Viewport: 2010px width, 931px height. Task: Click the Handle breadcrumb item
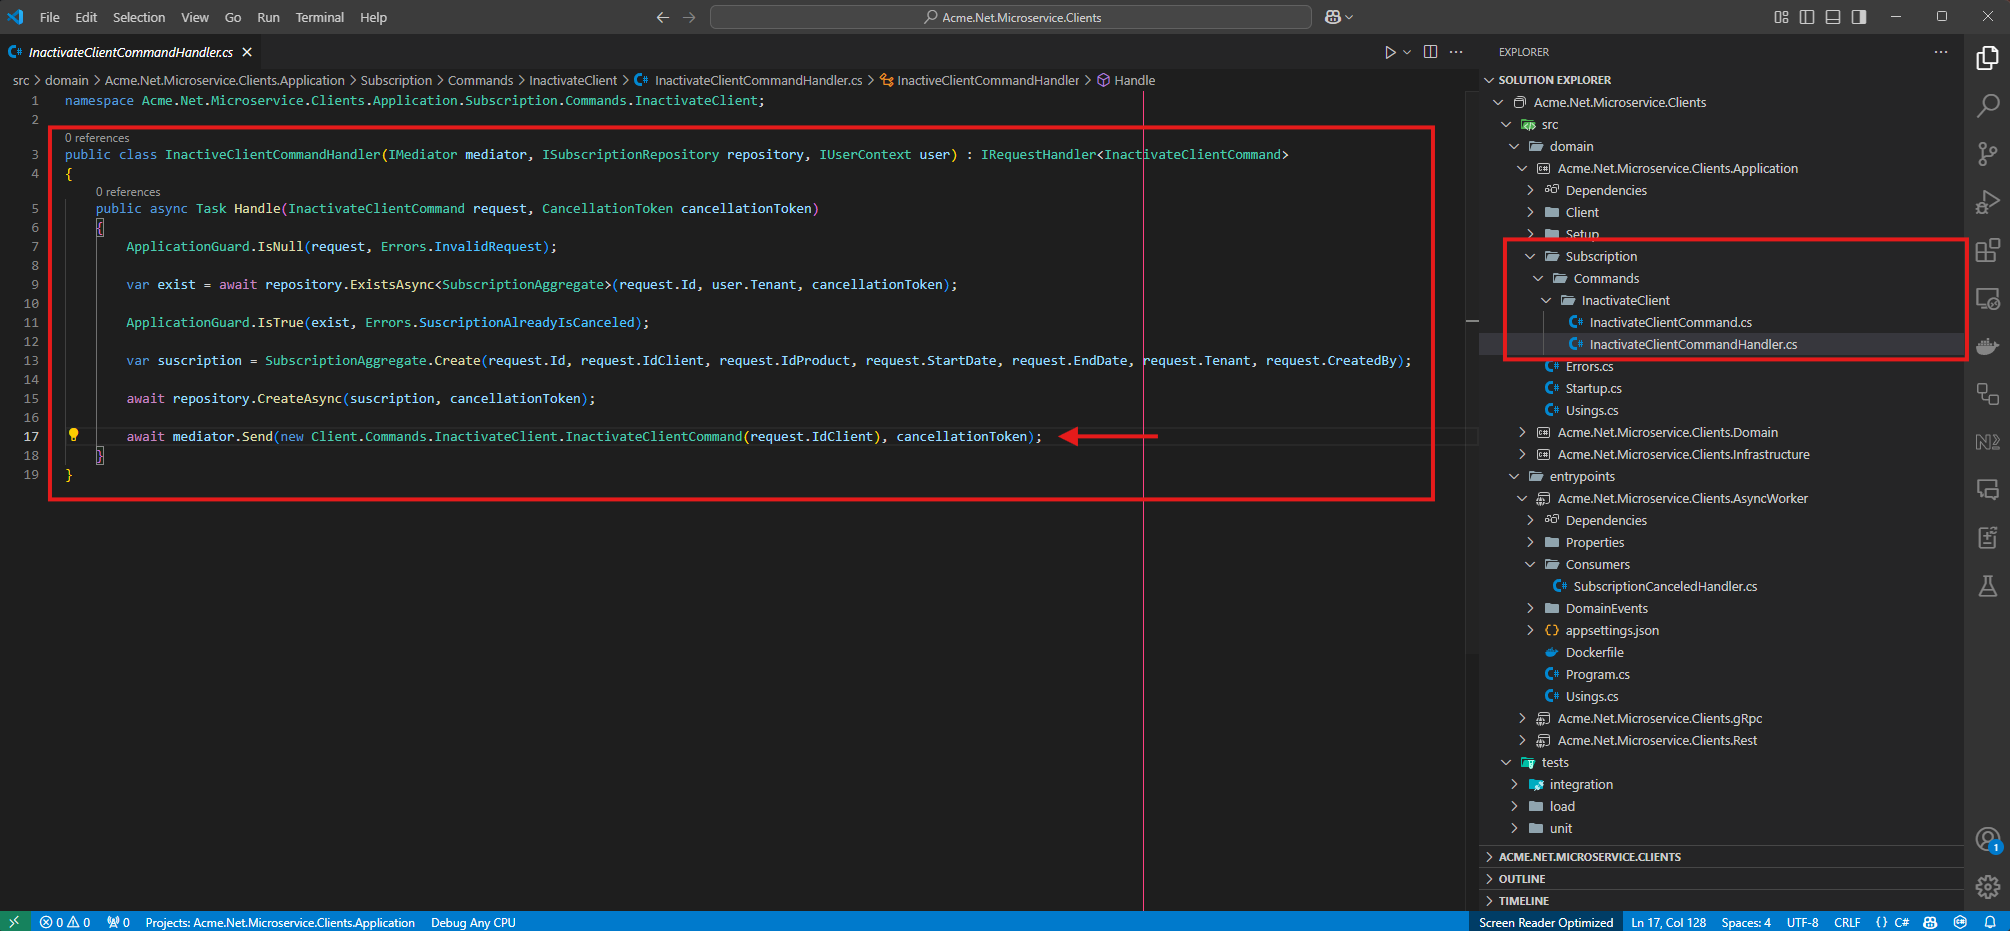click(1134, 80)
